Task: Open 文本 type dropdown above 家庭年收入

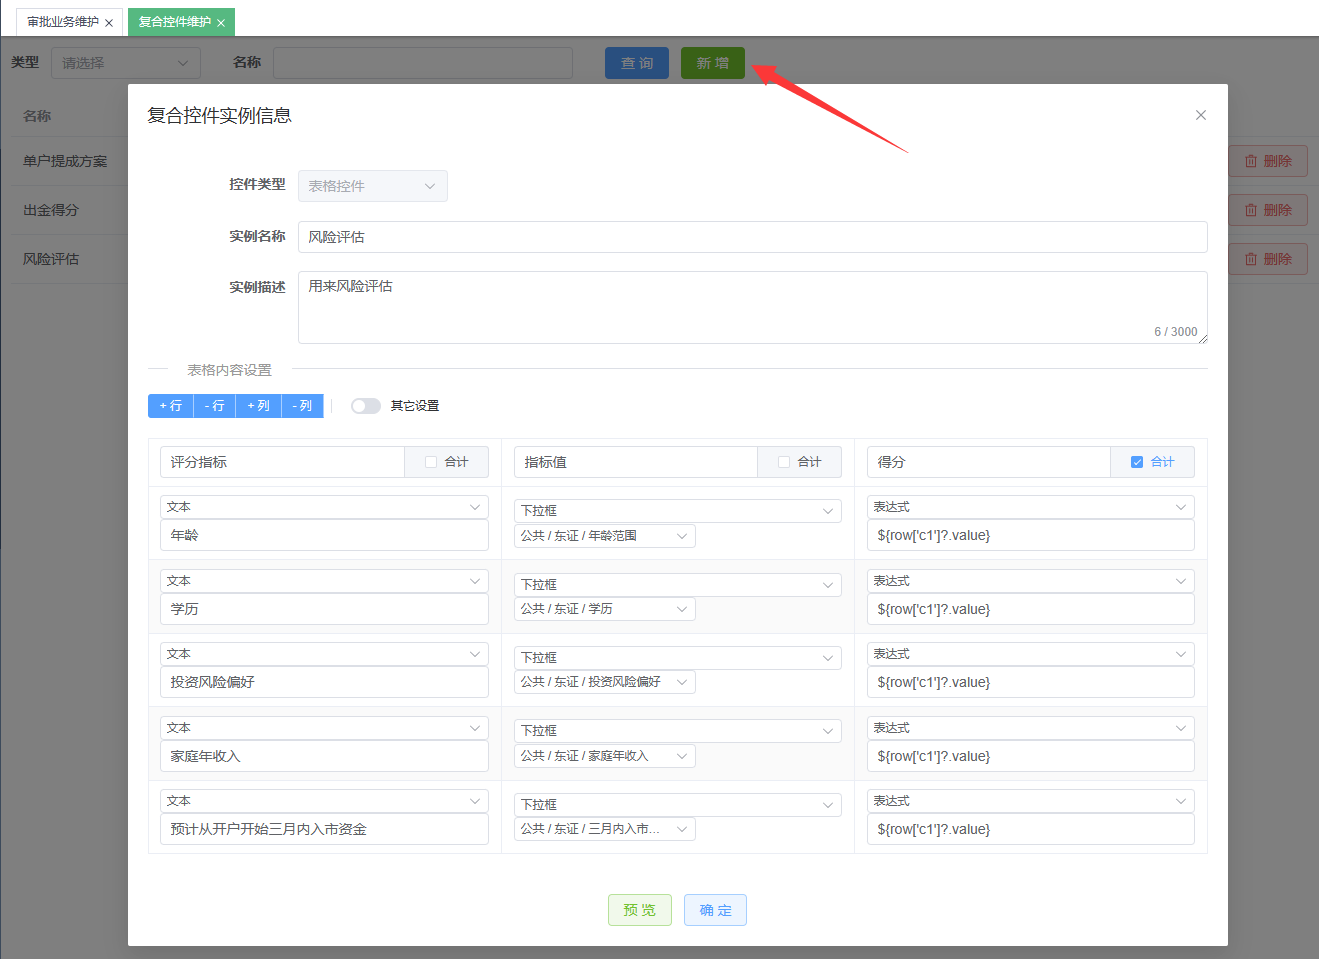Action: (x=324, y=728)
